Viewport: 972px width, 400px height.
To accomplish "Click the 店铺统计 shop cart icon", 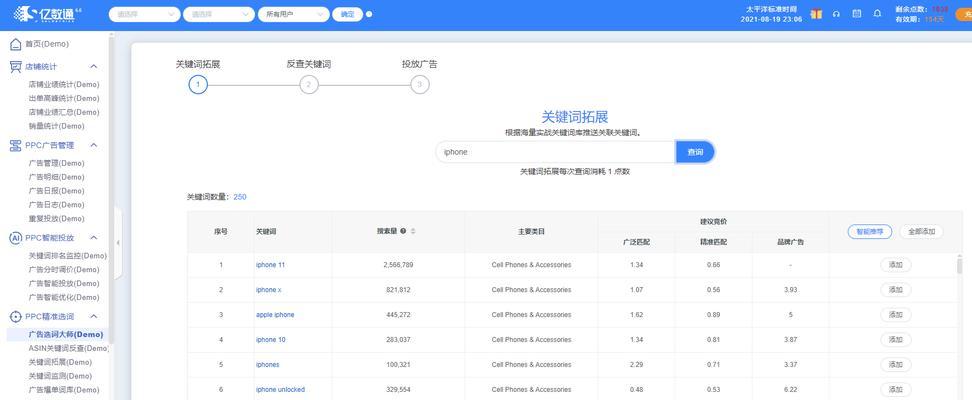I will [x=15, y=66].
